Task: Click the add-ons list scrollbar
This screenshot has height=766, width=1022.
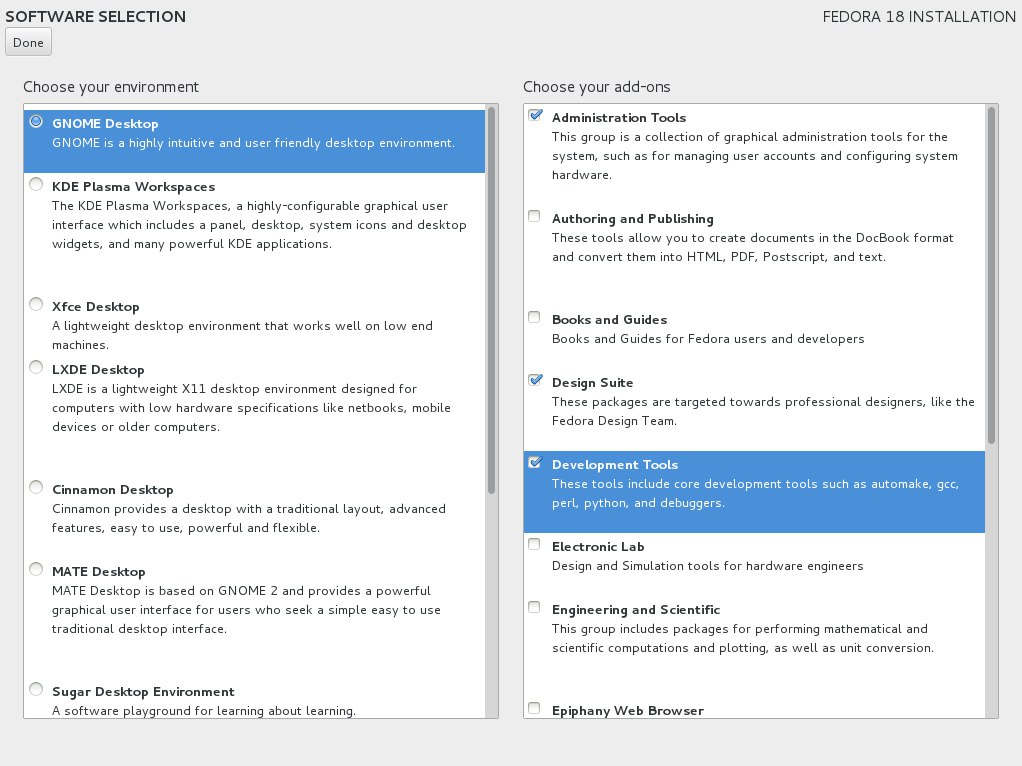Action: pyautogui.click(x=991, y=275)
